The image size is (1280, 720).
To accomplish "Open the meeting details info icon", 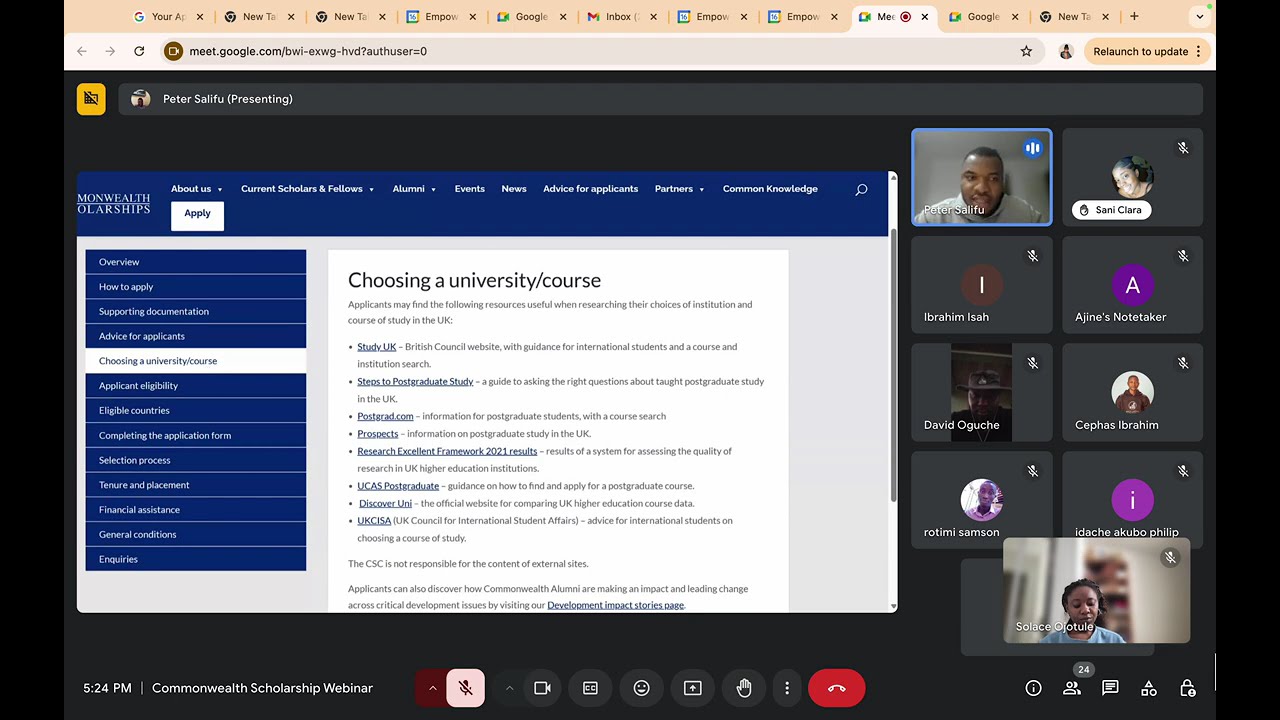I will 1033,688.
